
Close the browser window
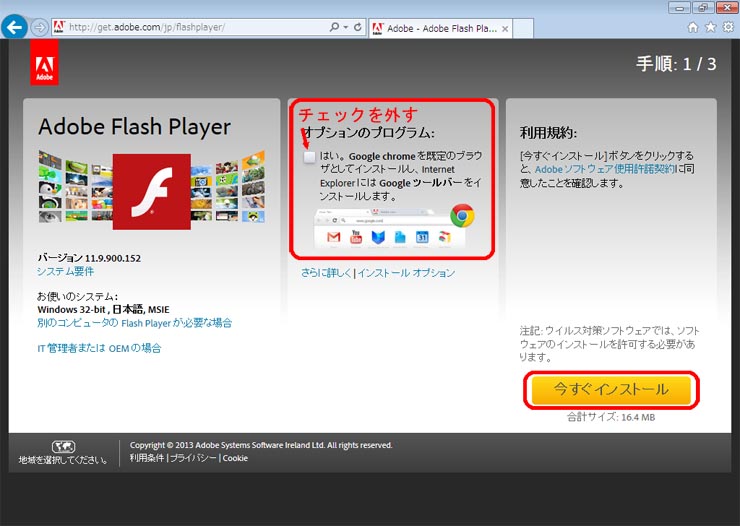[x=727, y=7]
